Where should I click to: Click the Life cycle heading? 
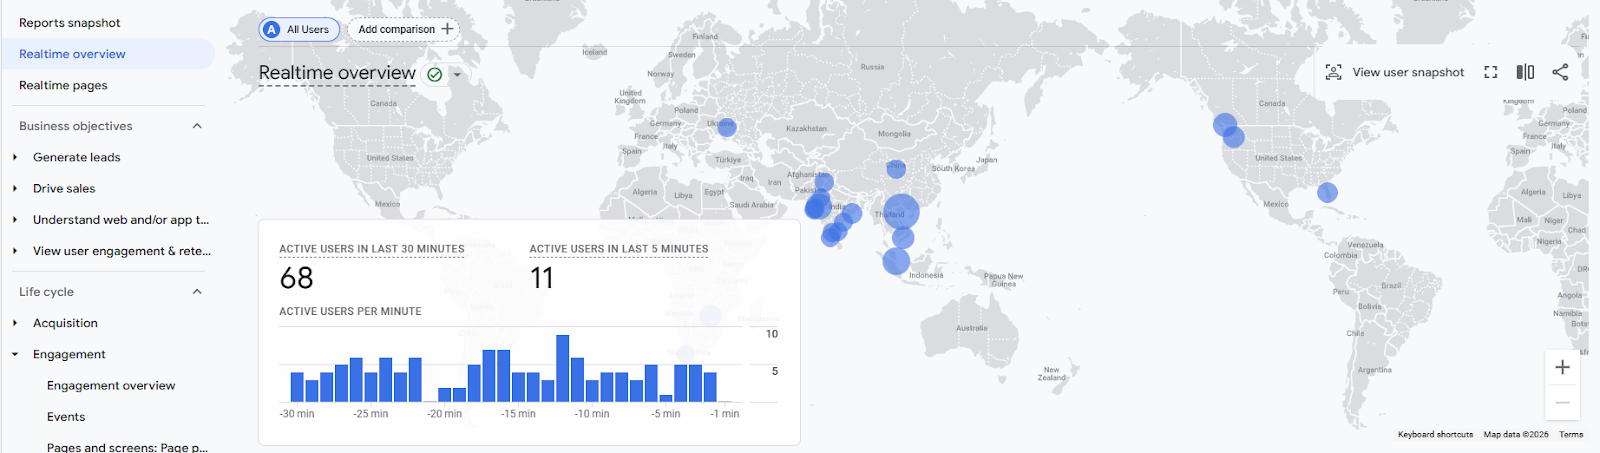click(46, 292)
